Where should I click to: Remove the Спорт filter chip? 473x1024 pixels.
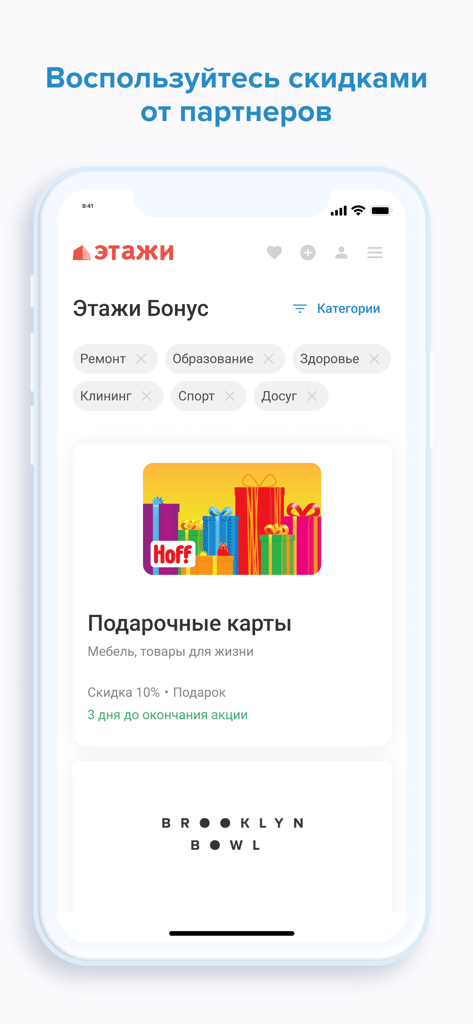coord(229,396)
